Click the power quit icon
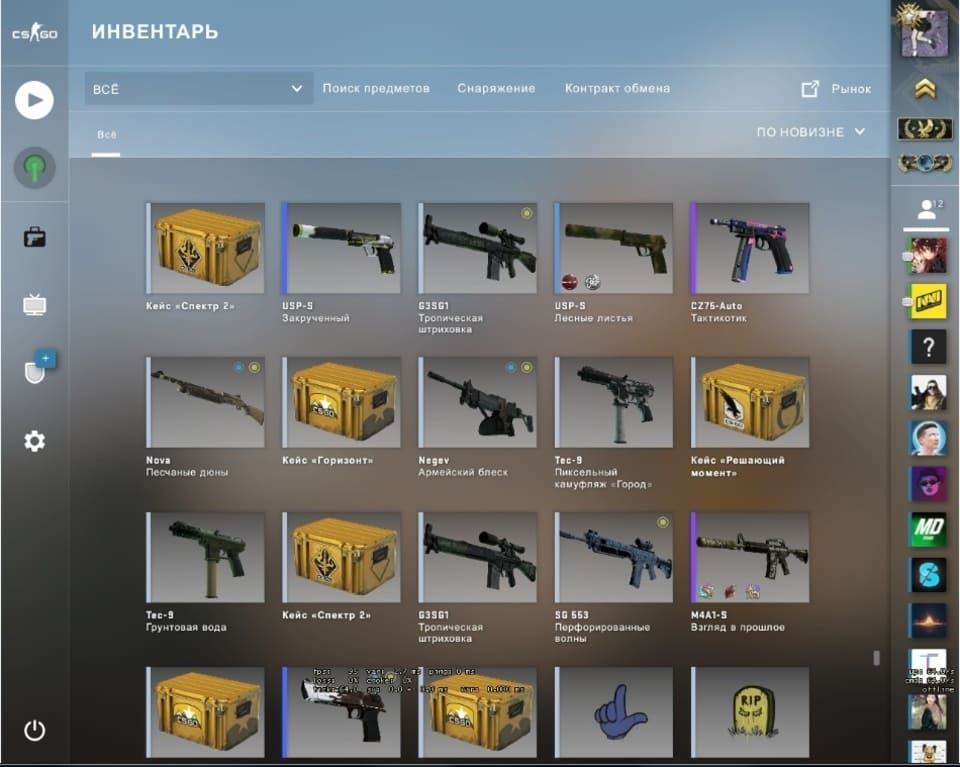 point(34,730)
